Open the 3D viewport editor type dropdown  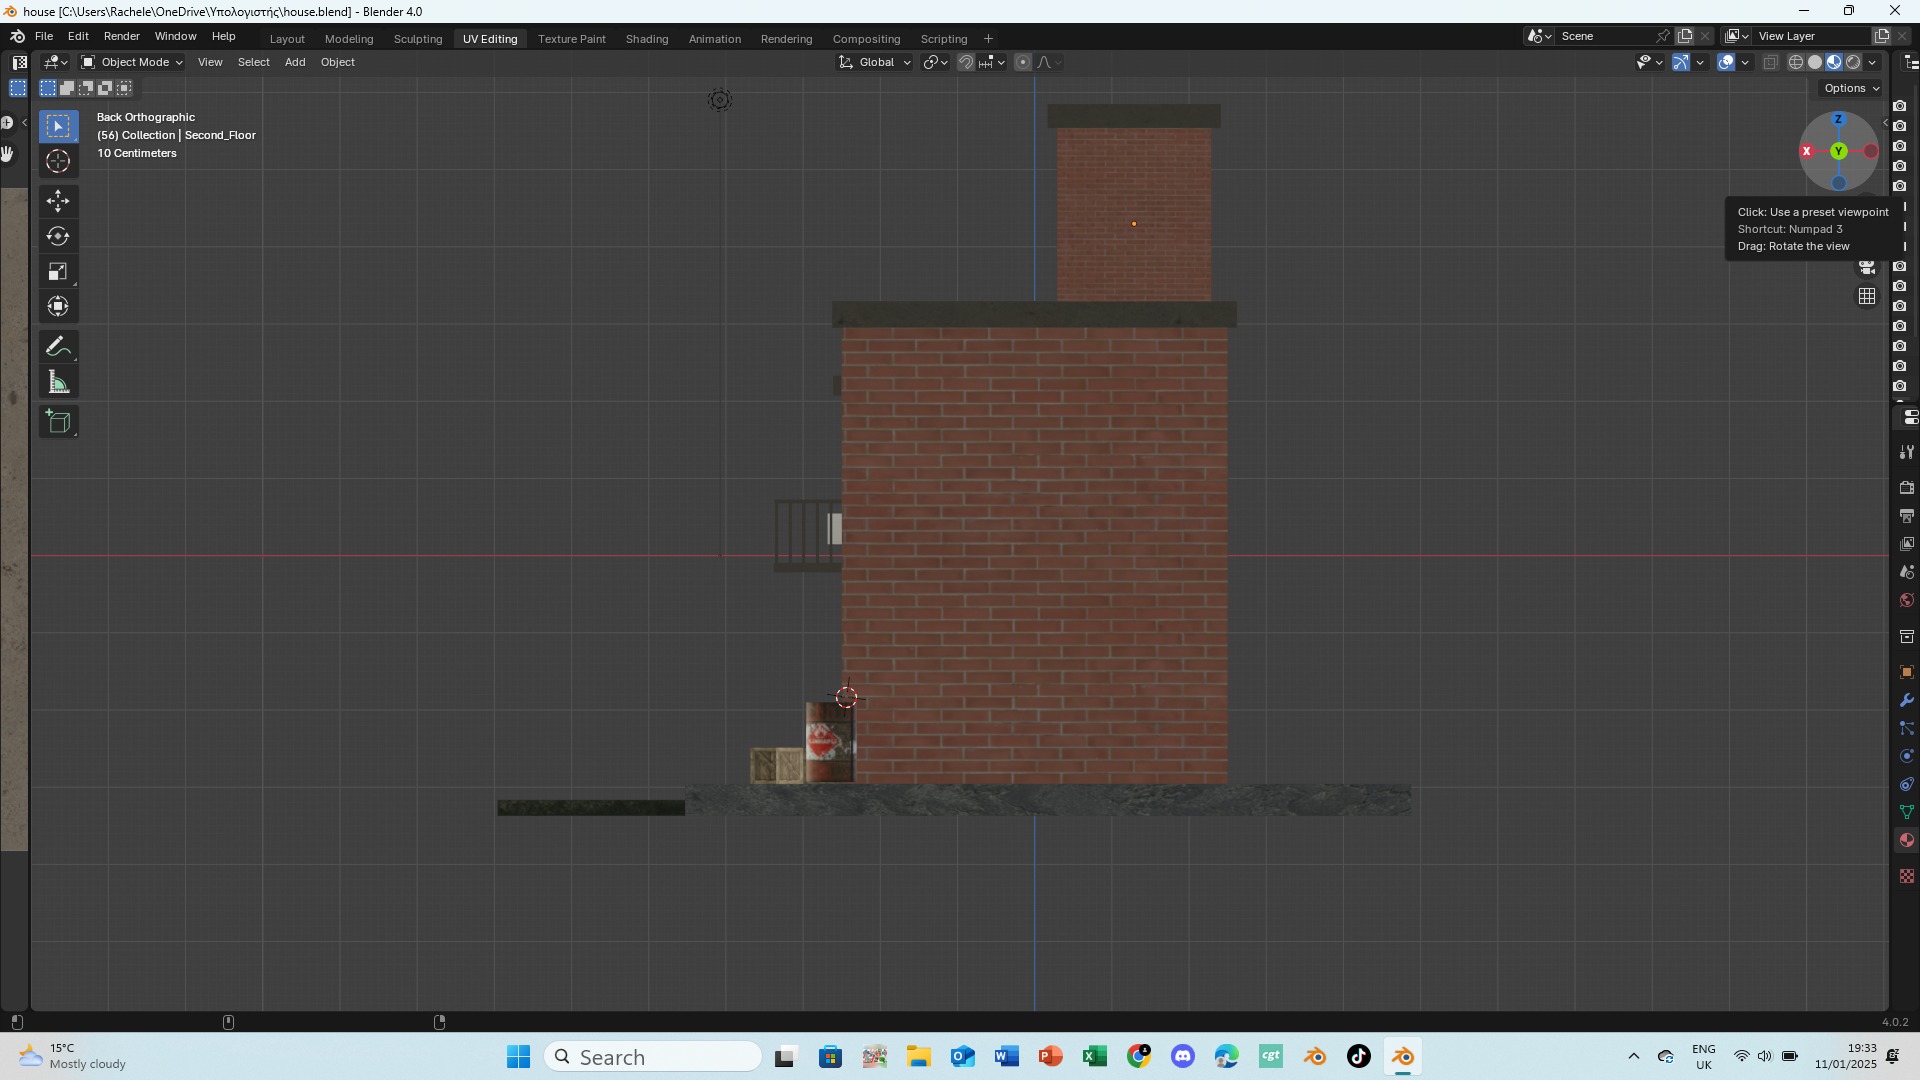[x=56, y=62]
